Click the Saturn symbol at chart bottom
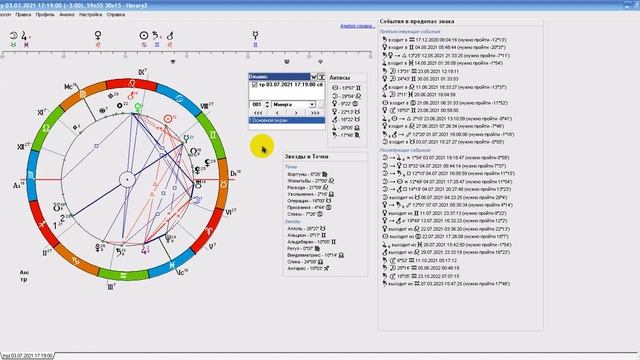640x360 pixels. click(x=120, y=252)
